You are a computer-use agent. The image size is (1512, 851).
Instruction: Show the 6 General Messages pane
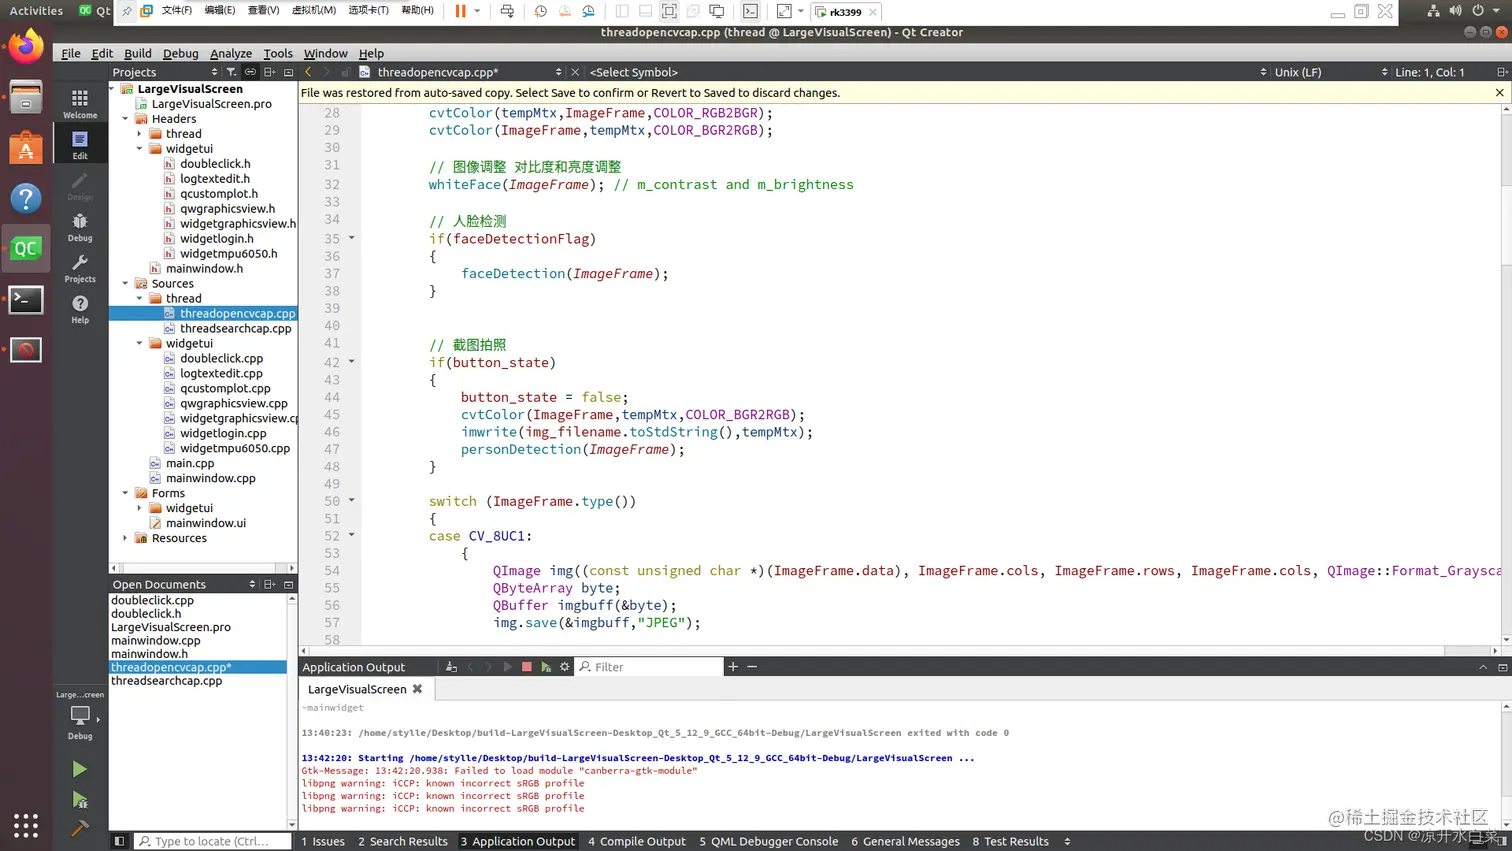(x=905, y=841)
